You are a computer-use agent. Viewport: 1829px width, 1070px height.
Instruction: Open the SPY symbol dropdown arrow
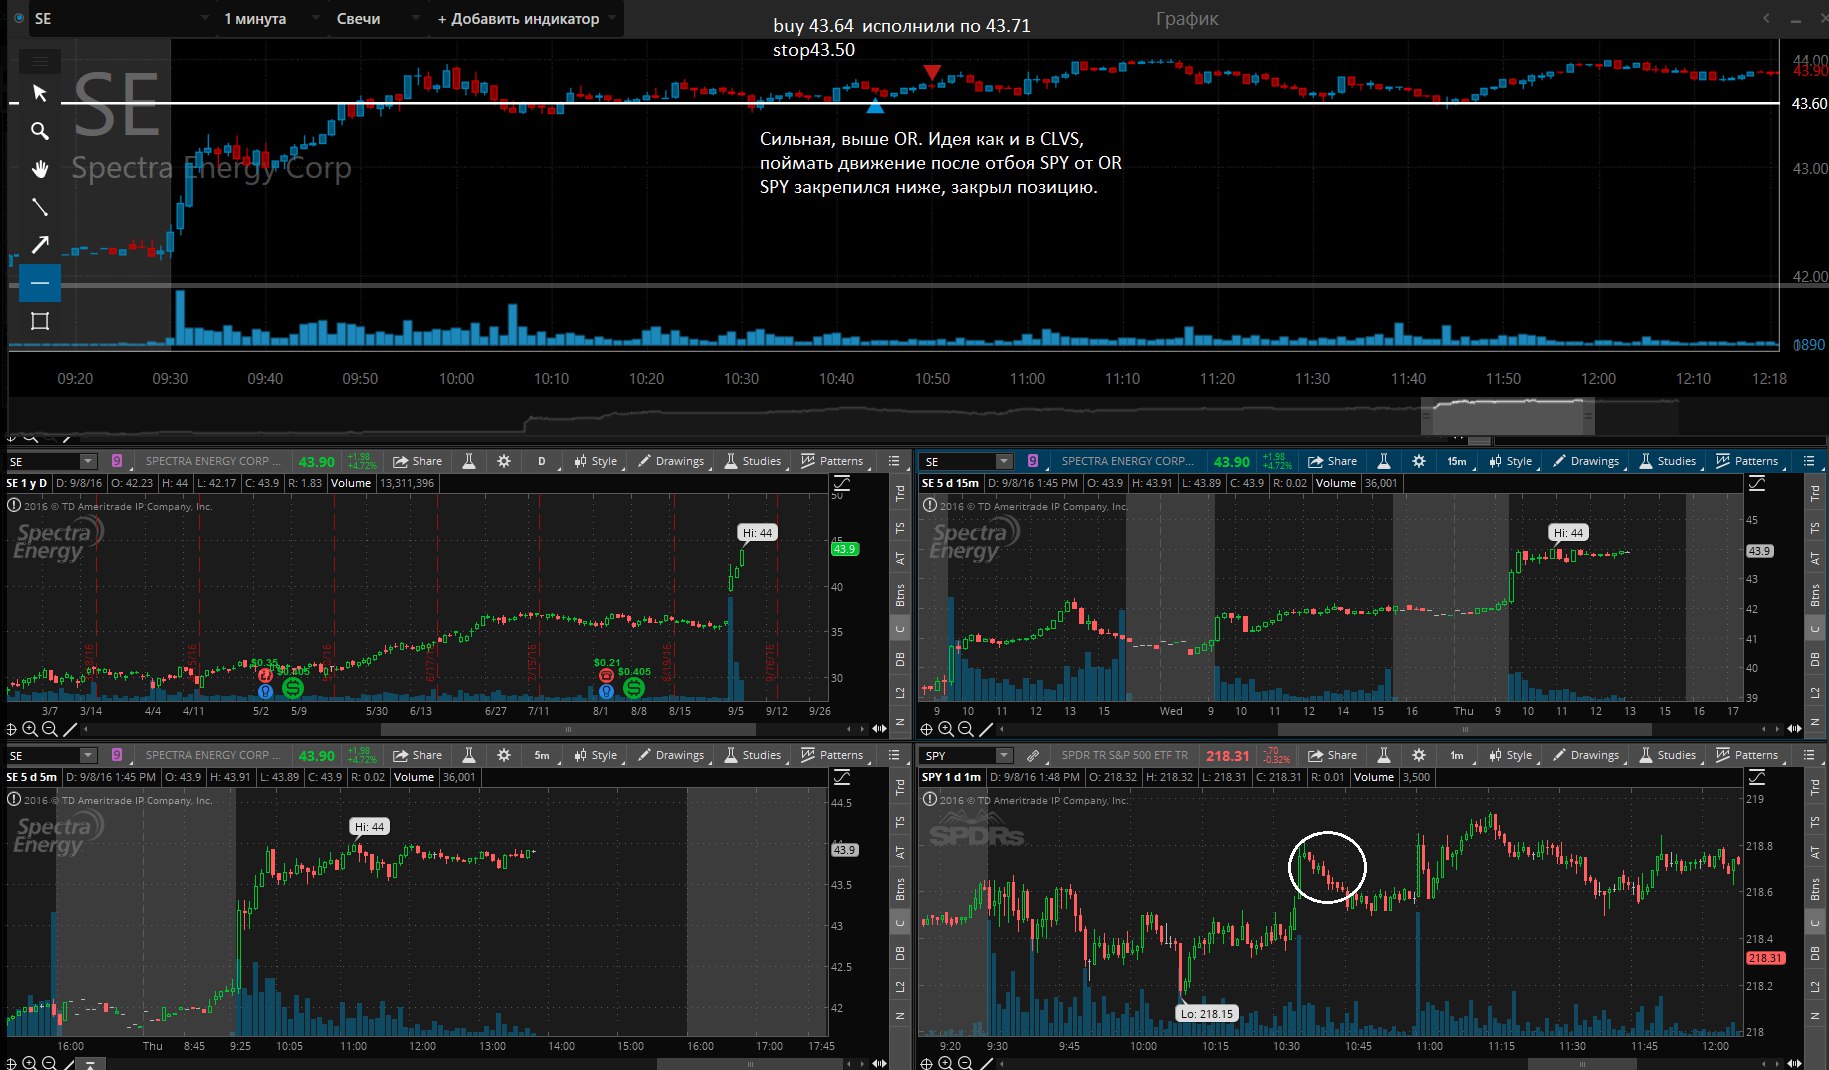pos(1004,755)
